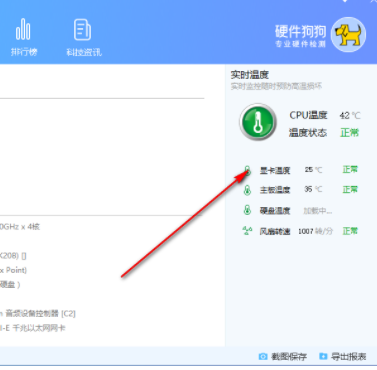
Task: Click the 硬件狗狗 title text
Action: click(x=300, y=32)
